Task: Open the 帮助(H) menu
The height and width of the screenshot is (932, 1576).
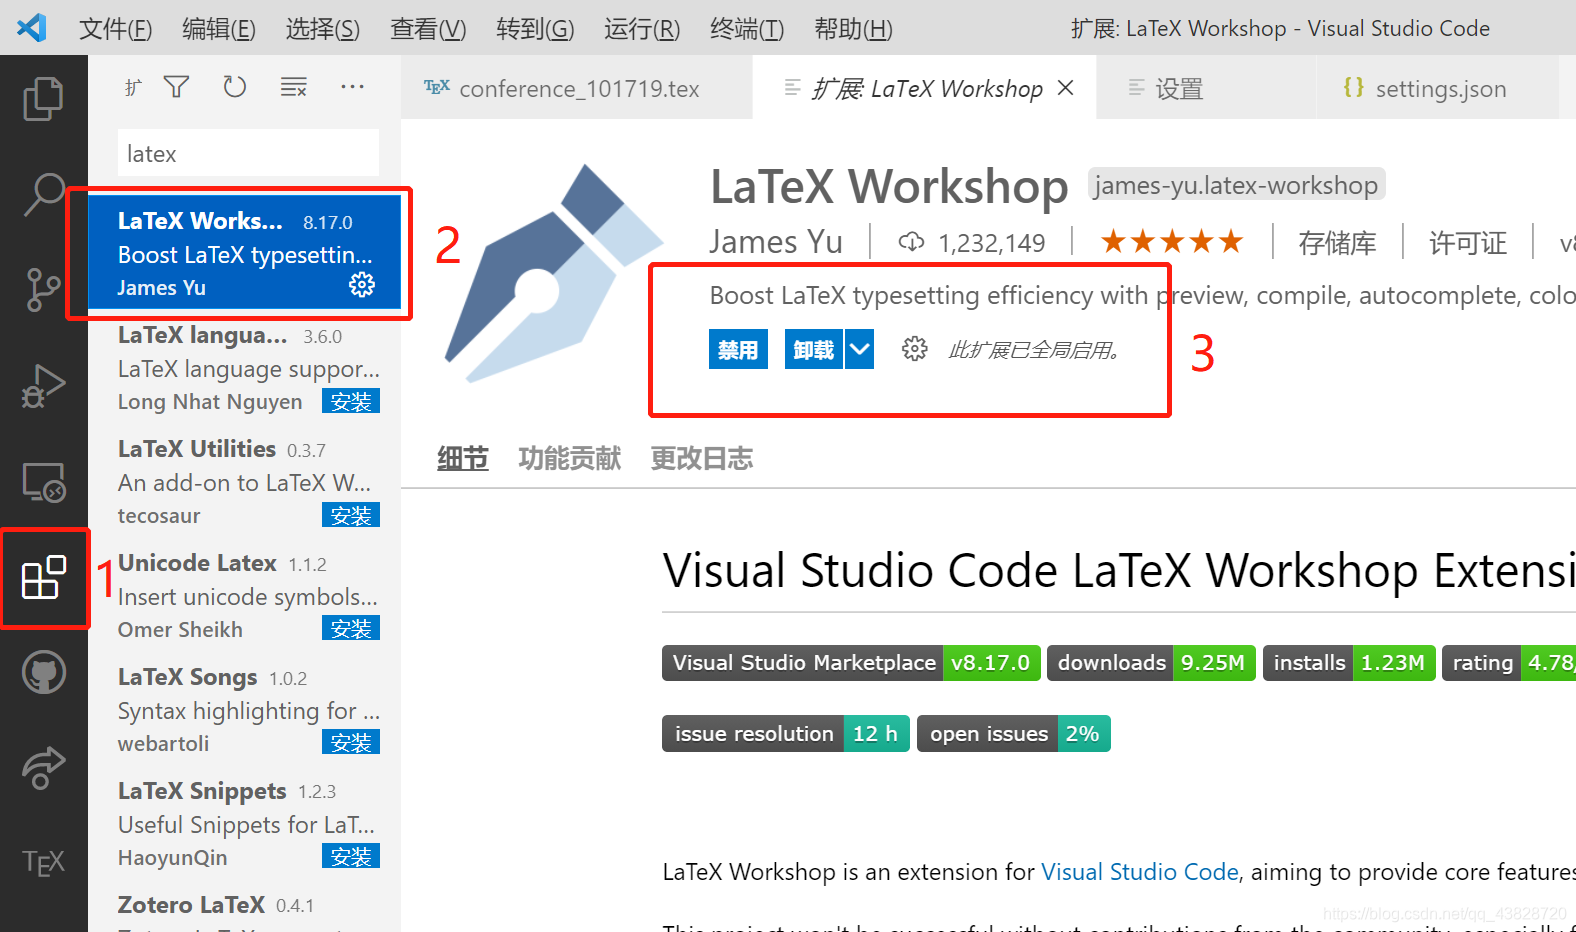Action: coord(853,28)
